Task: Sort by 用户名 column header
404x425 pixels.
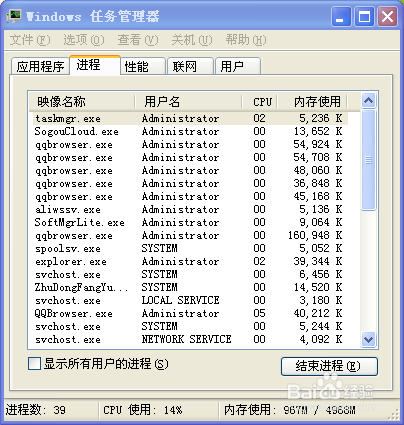Action: tap(188, 101)
